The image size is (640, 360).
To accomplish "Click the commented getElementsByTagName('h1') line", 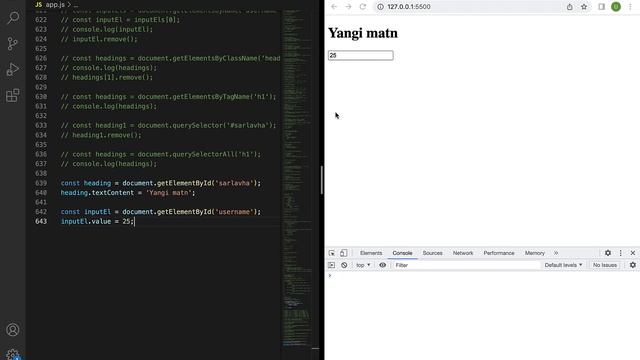I will 168,97.
